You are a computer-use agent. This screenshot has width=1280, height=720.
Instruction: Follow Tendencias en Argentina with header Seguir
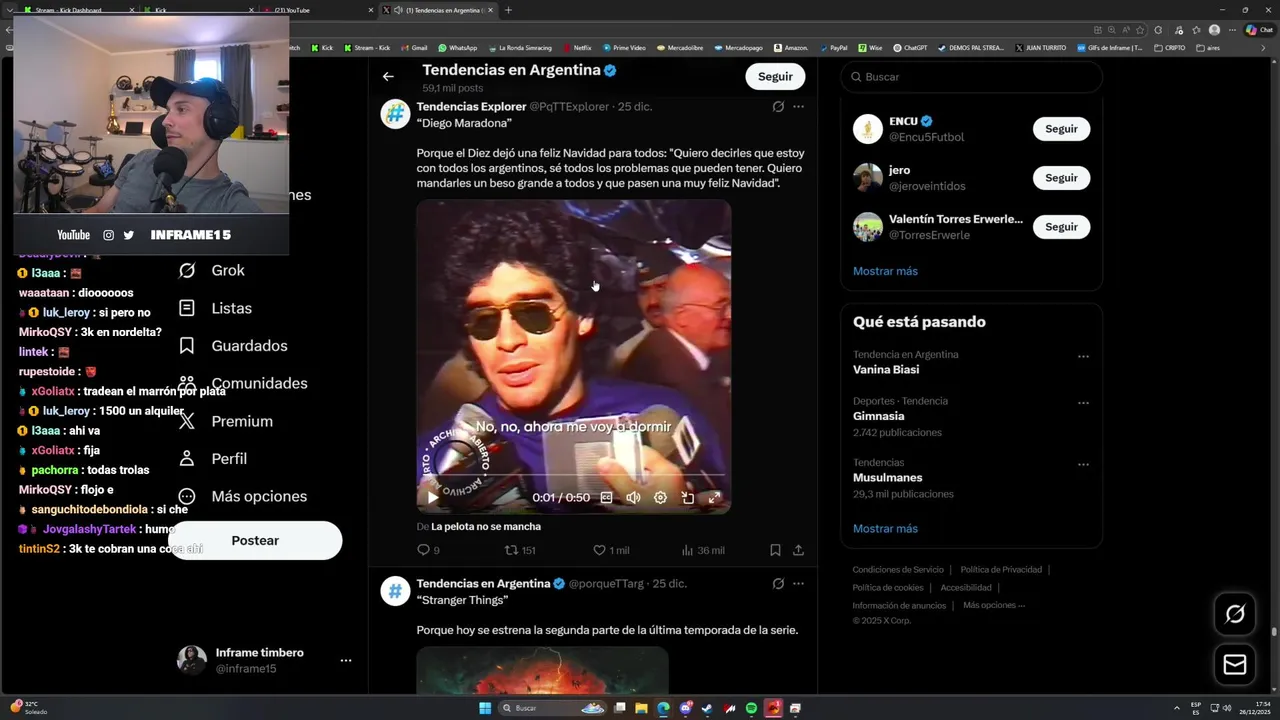775,76
